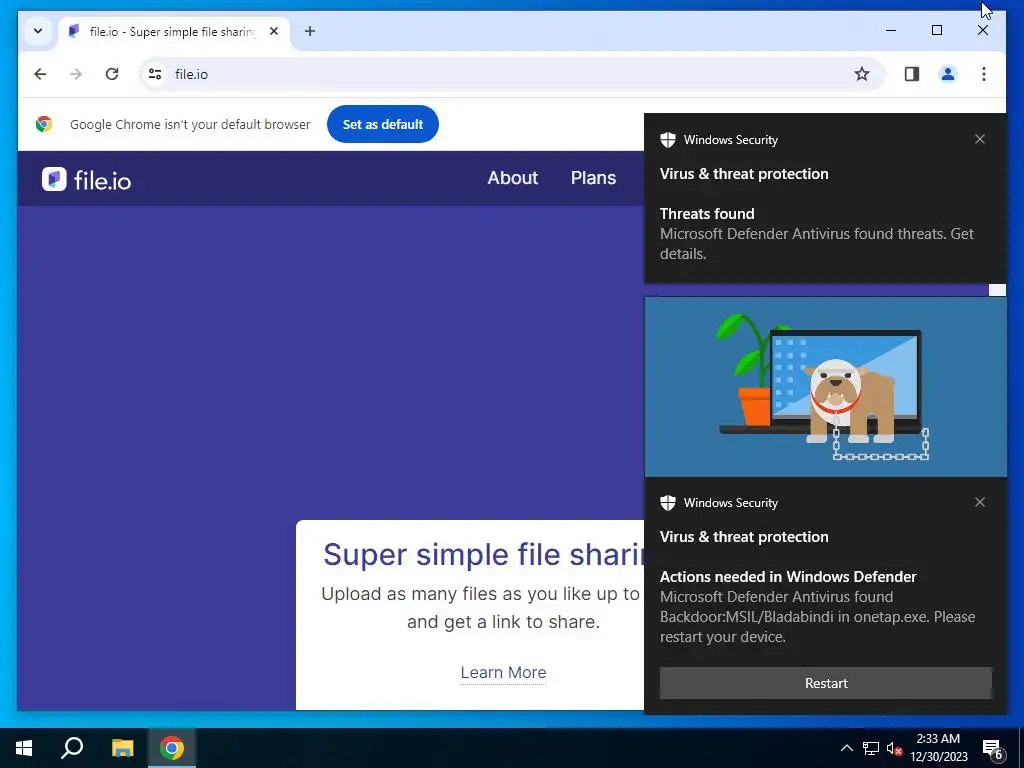
Task: Open Chrome side panel icon
Action: [912, 74]
